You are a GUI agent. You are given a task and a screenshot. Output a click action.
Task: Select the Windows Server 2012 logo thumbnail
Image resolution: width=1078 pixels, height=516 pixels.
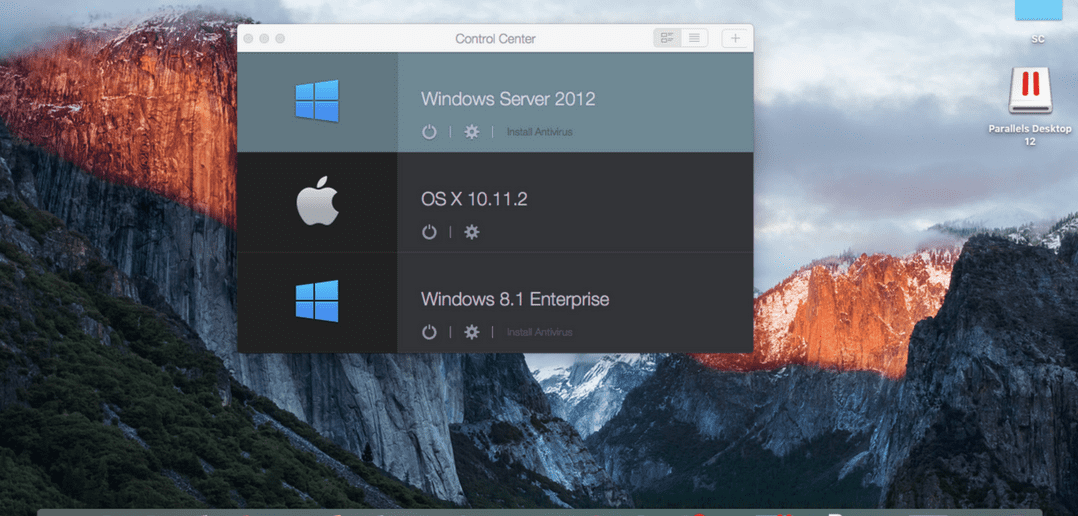click(317, 101)
